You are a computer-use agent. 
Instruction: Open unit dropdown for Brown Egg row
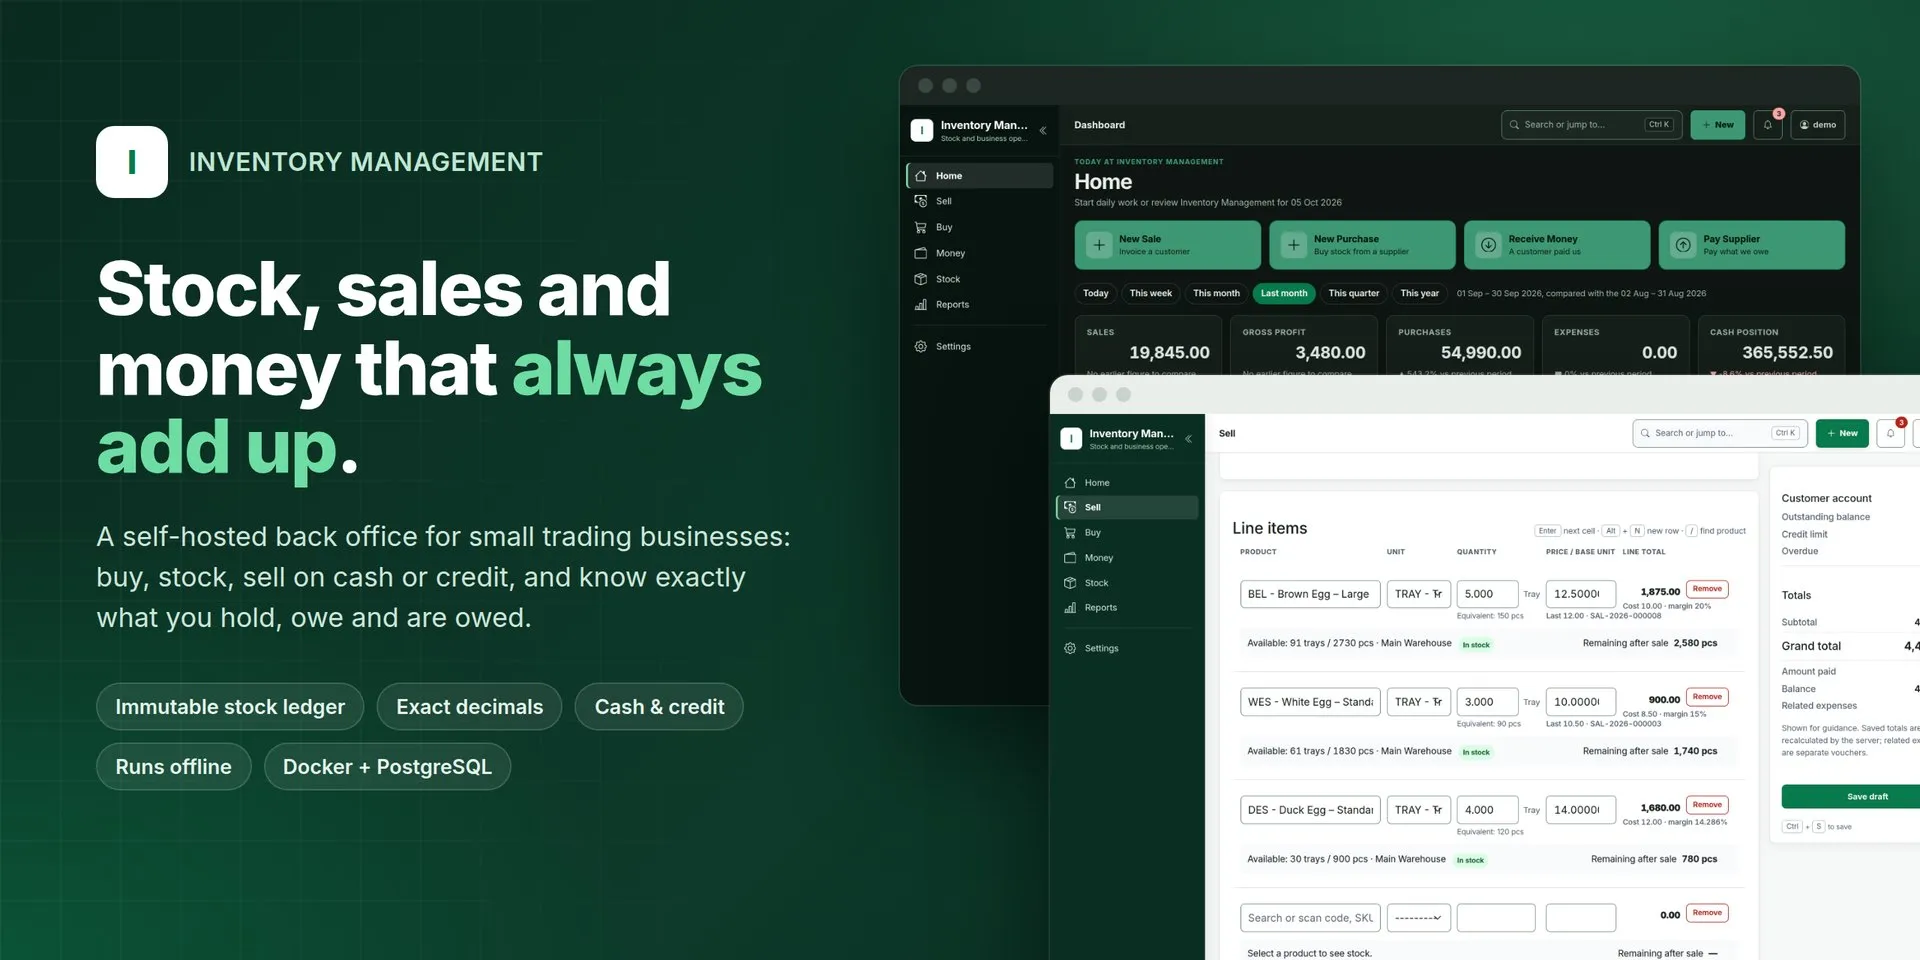(x=1419, y=594)
